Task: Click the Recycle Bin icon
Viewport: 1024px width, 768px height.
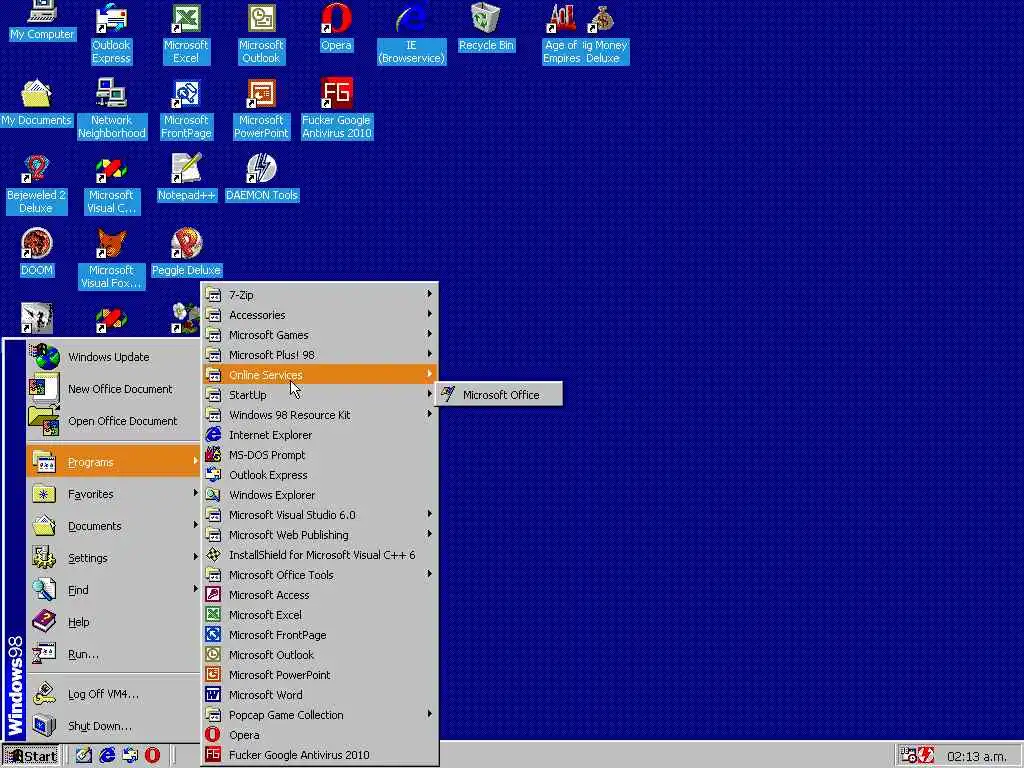Action: (487, 27)
